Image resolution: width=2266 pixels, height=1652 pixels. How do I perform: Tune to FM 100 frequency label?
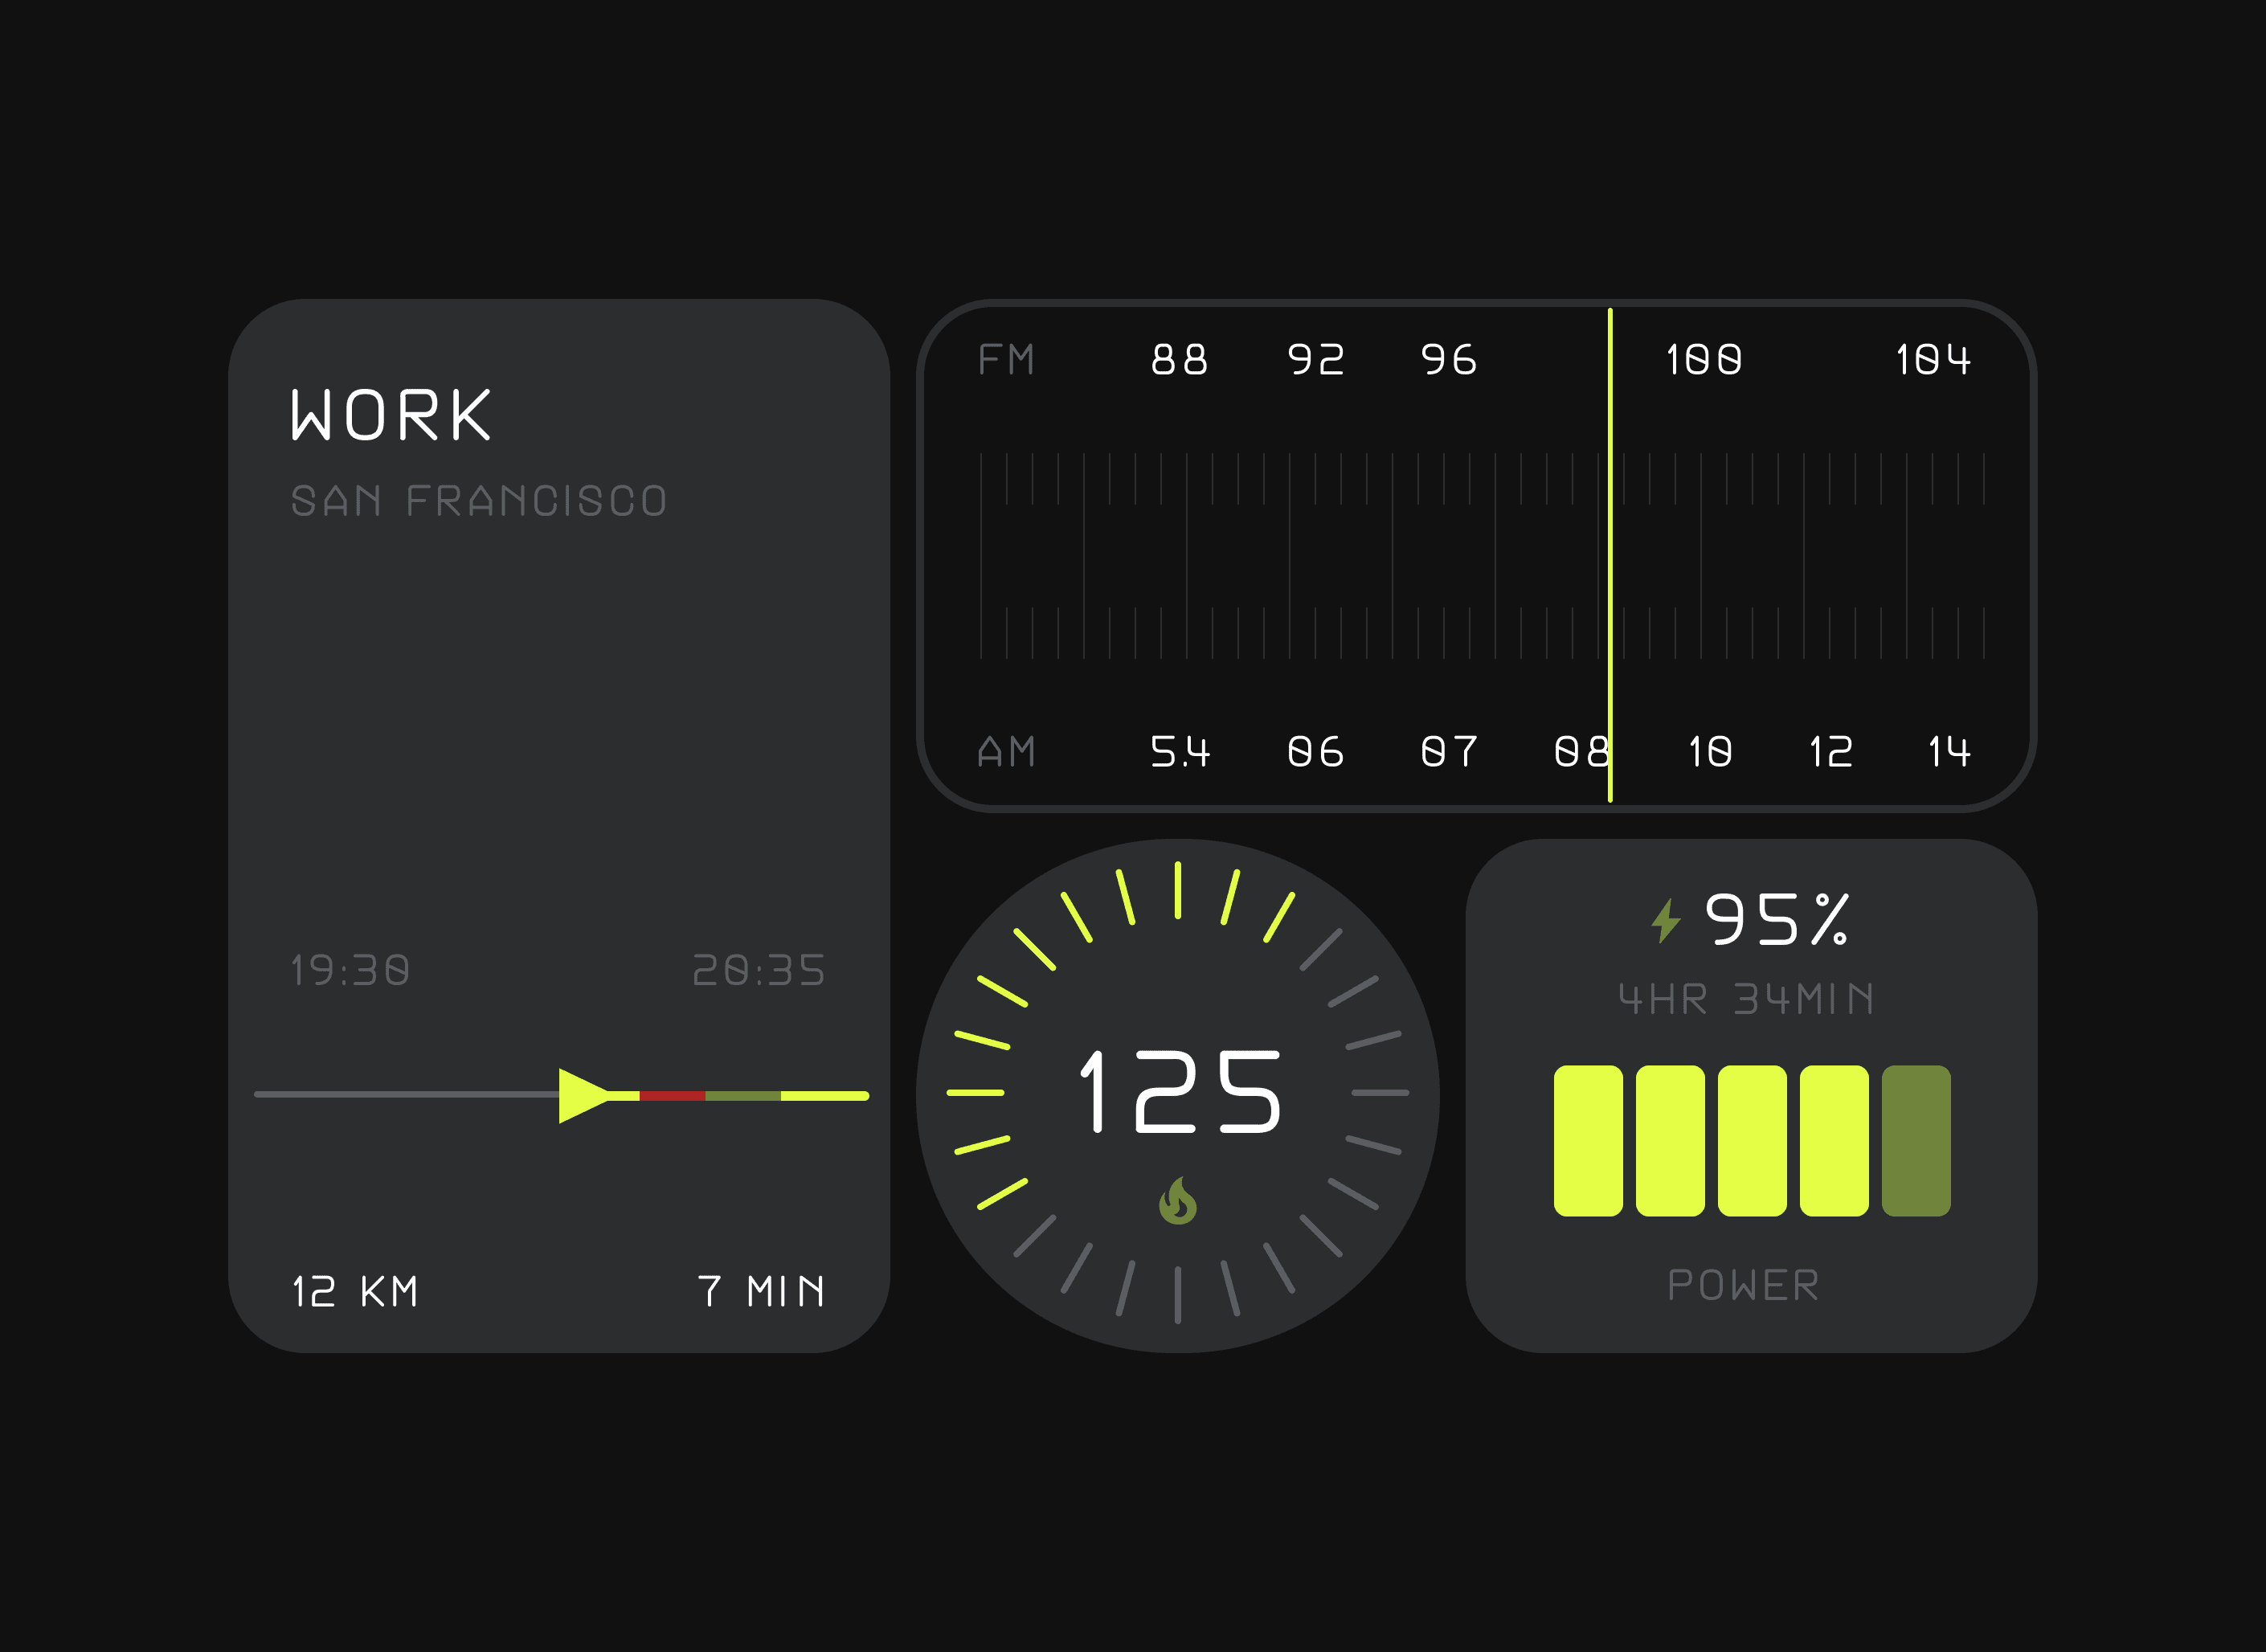[1704, 360]
